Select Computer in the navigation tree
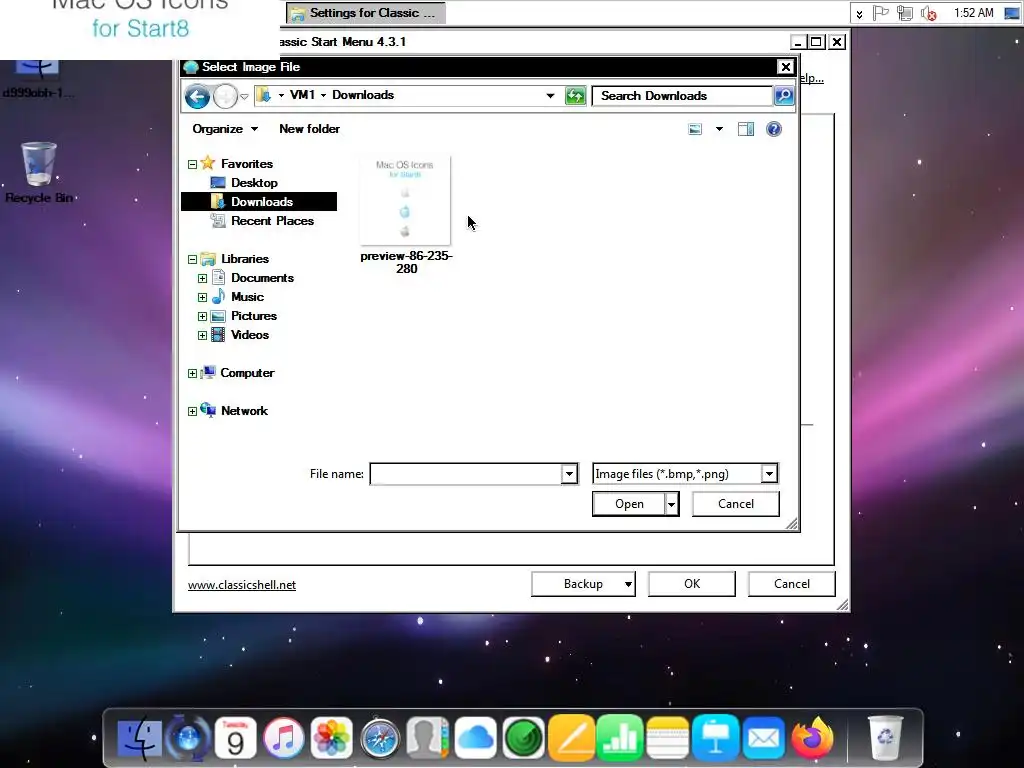 tap(247, 372)
